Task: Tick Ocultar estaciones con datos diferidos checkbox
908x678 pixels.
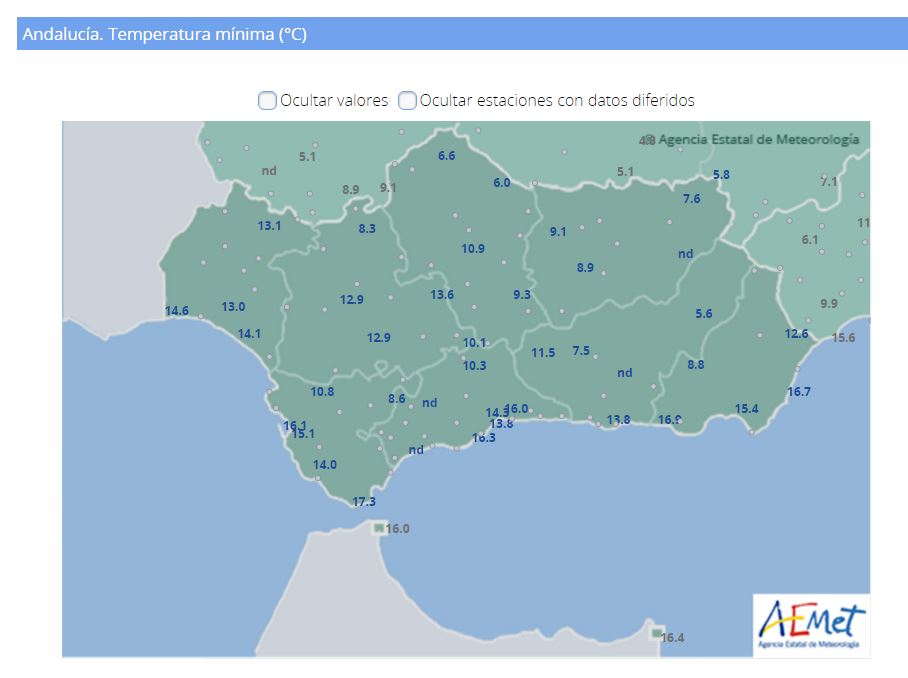Action: [x=407, y=100]
